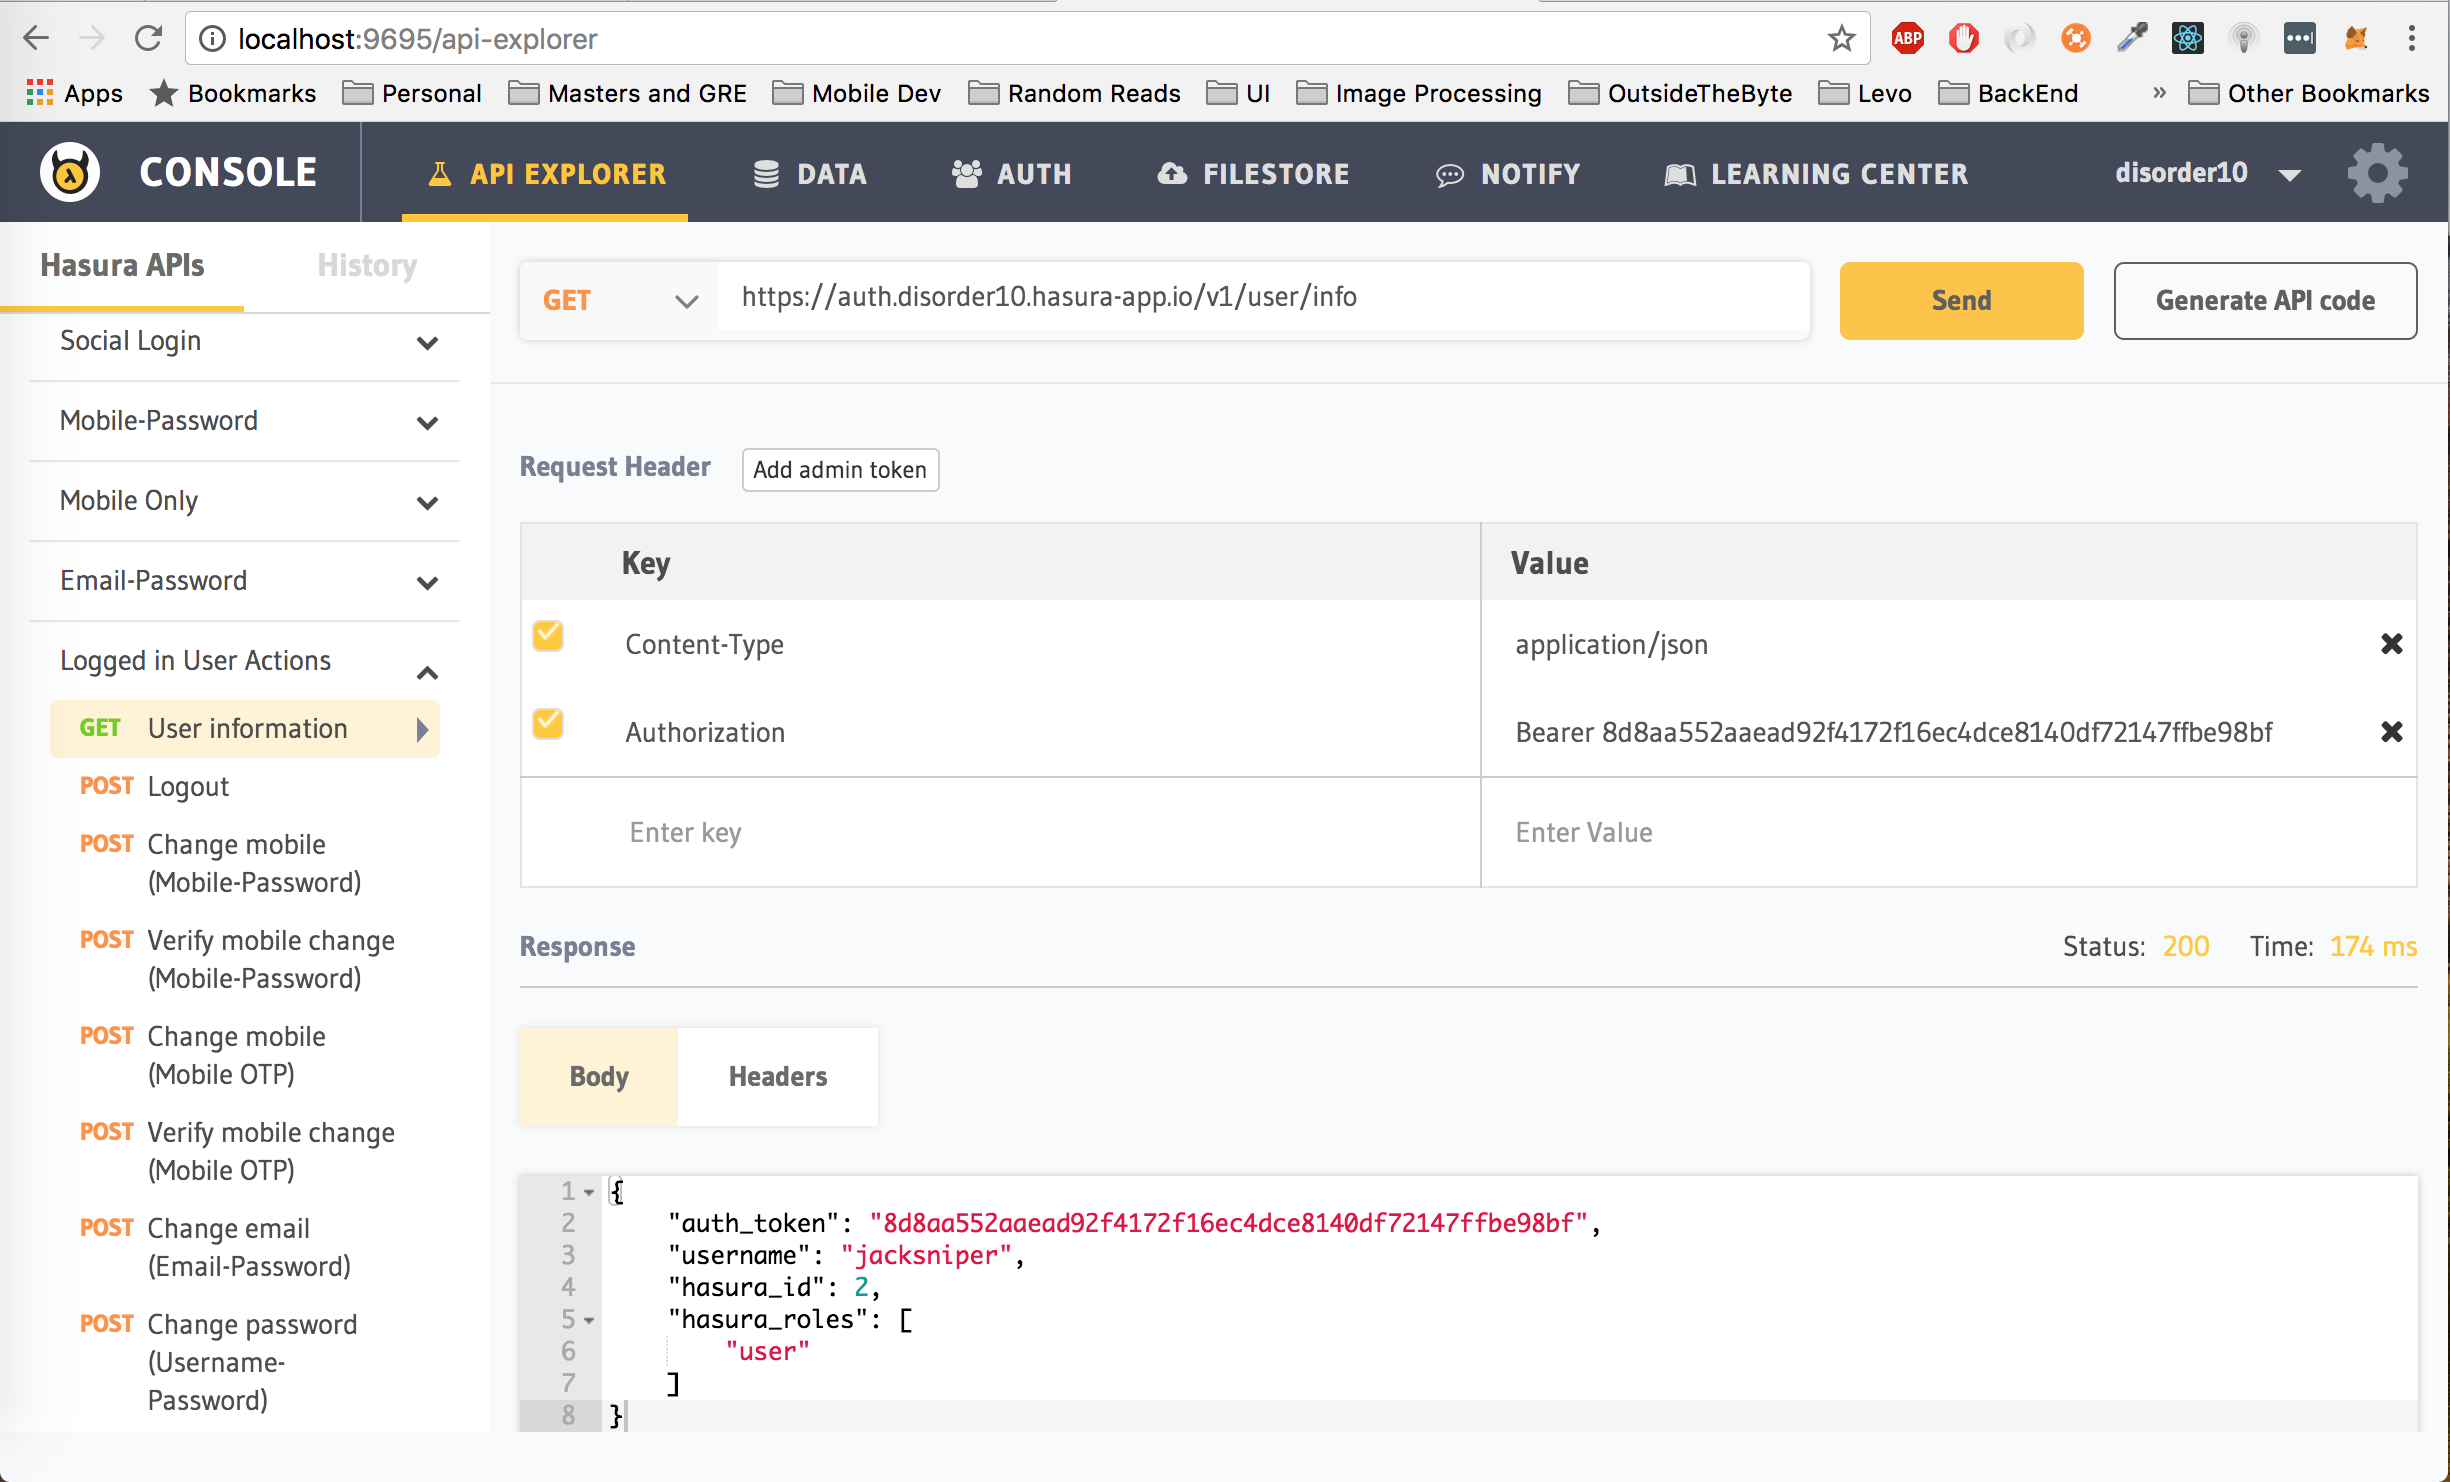Viewport: 2450px width, 1482px height.
Task: Reload the page with refresh icon
Action: [149, 39]
